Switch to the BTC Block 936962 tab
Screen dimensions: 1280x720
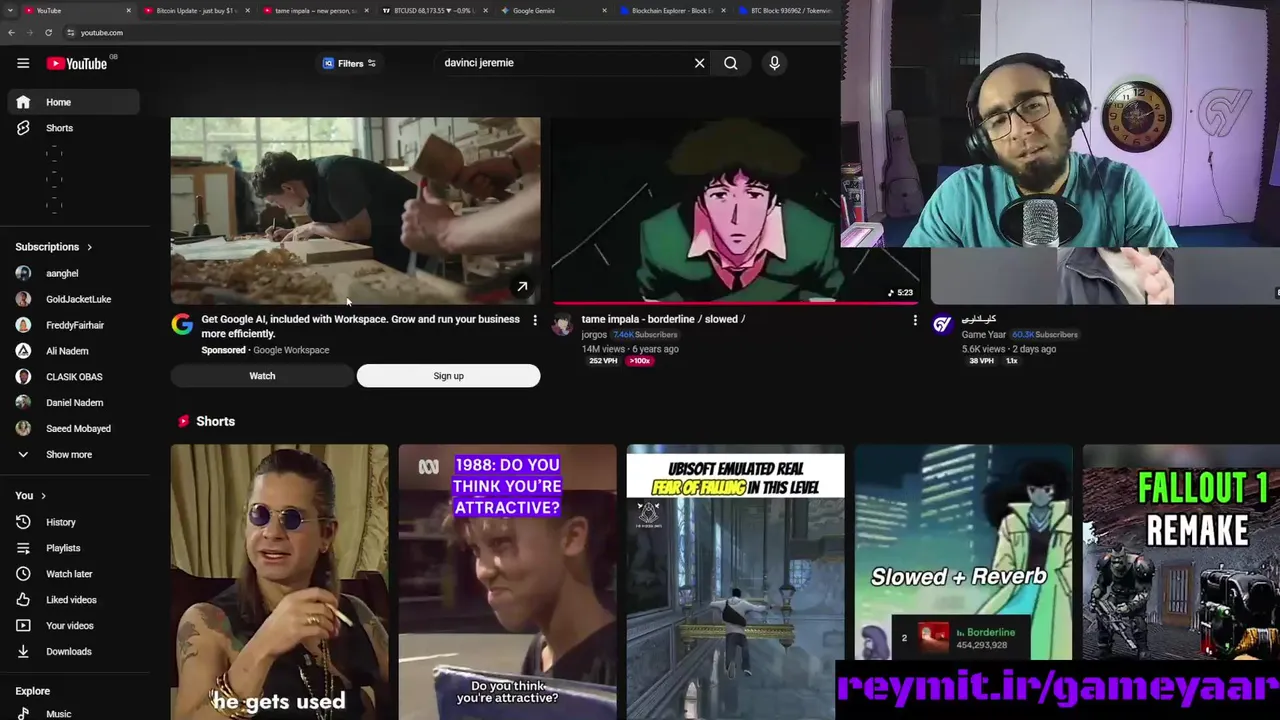[786, 10]
